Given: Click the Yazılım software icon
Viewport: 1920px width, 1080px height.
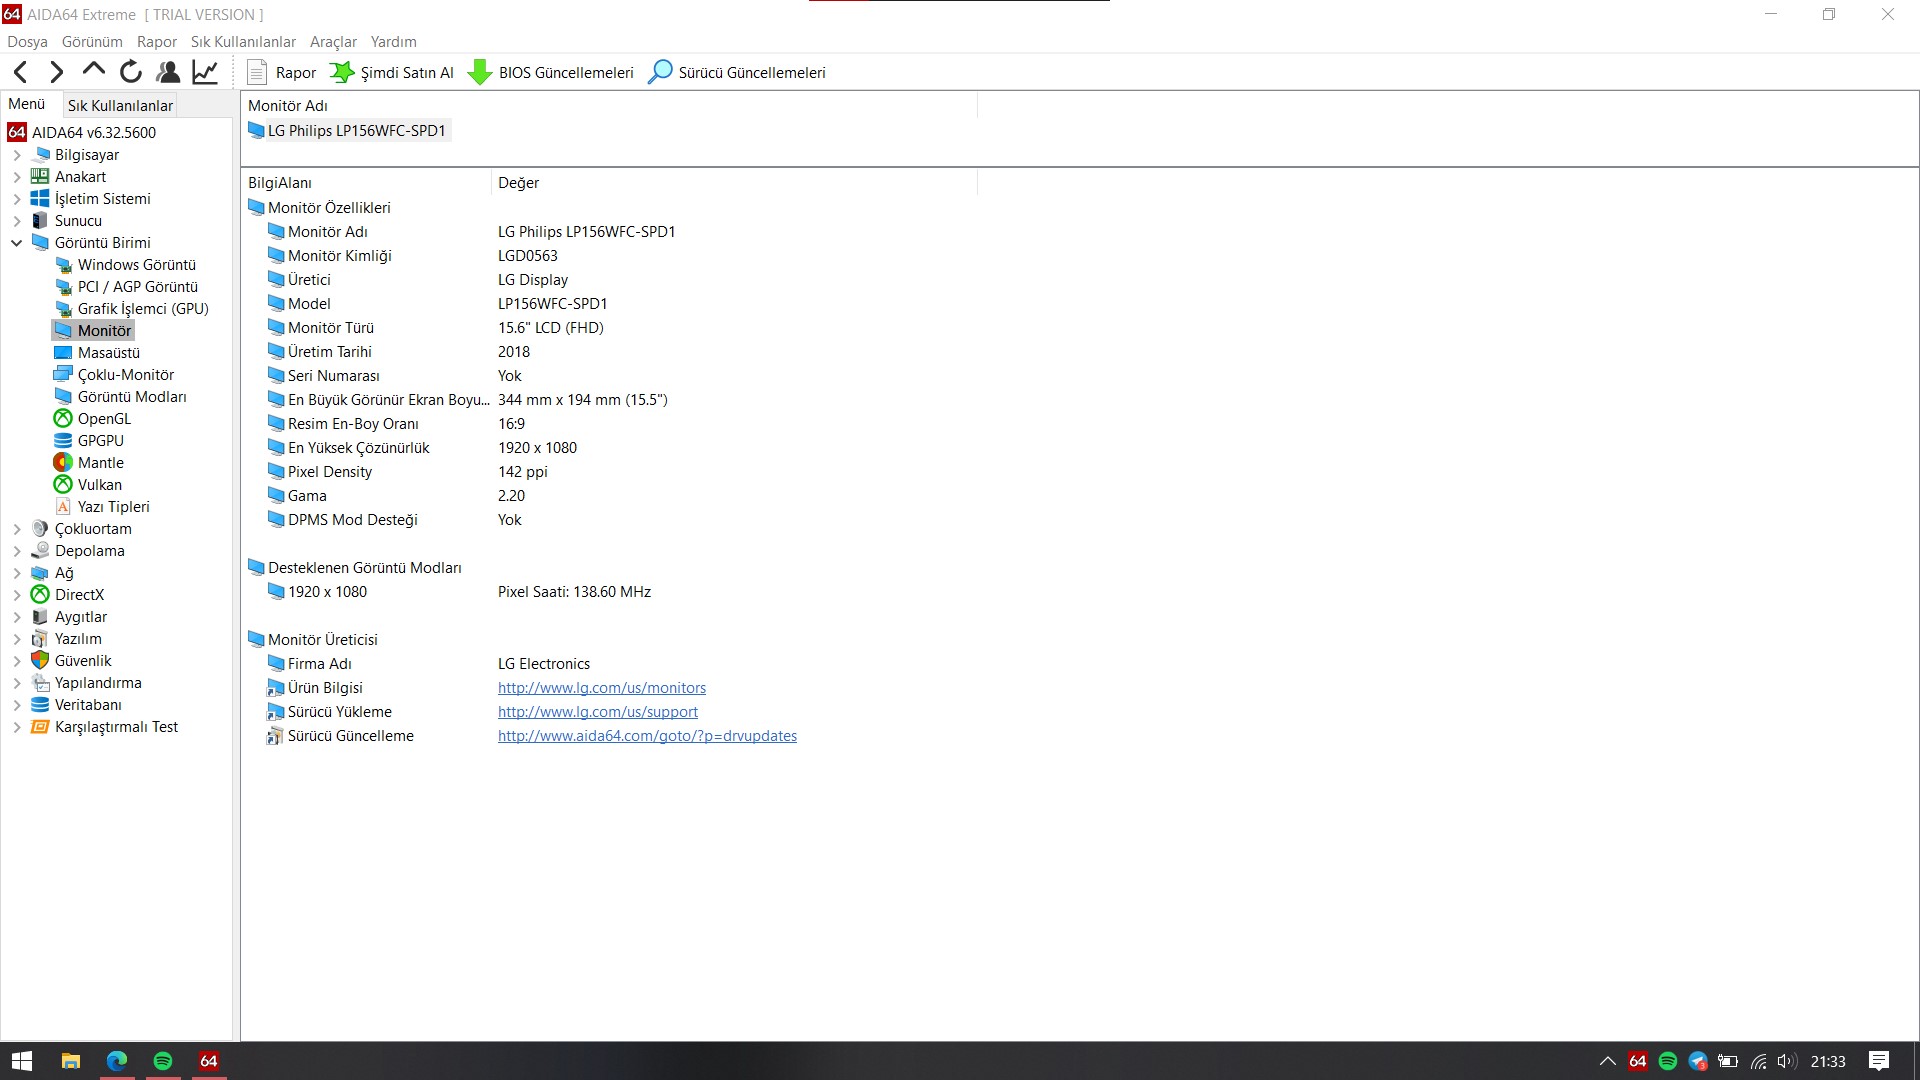Looking at the screenshot, I should (40, 639).
